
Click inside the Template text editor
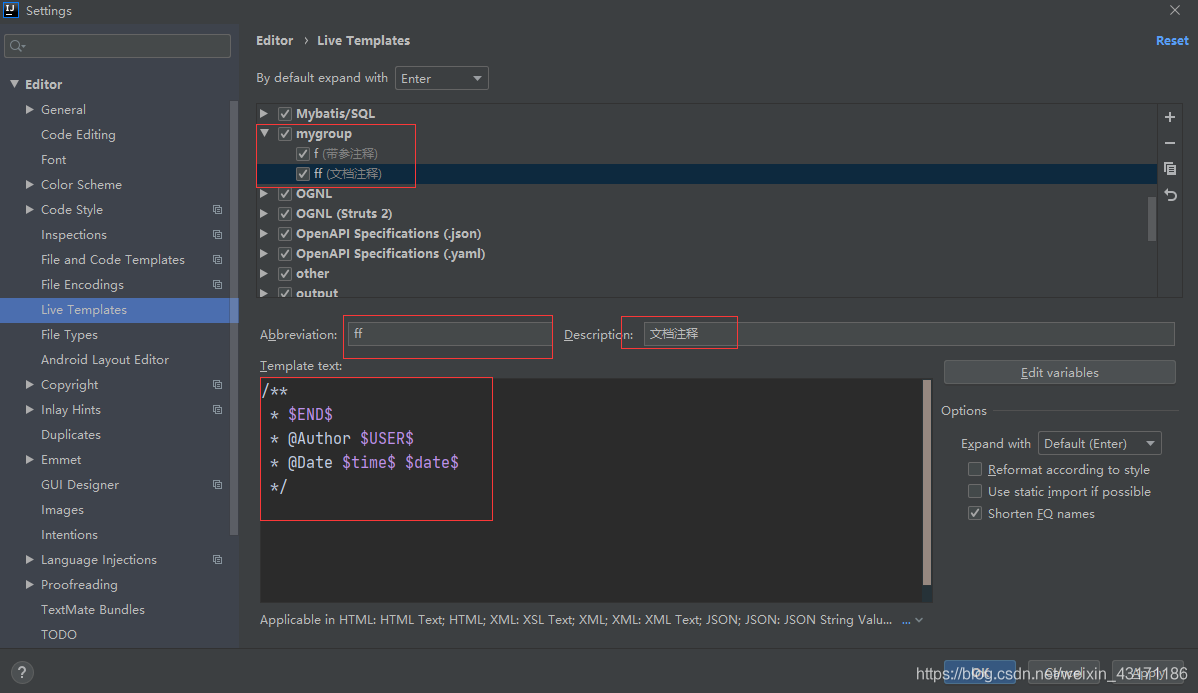(591, 491)
